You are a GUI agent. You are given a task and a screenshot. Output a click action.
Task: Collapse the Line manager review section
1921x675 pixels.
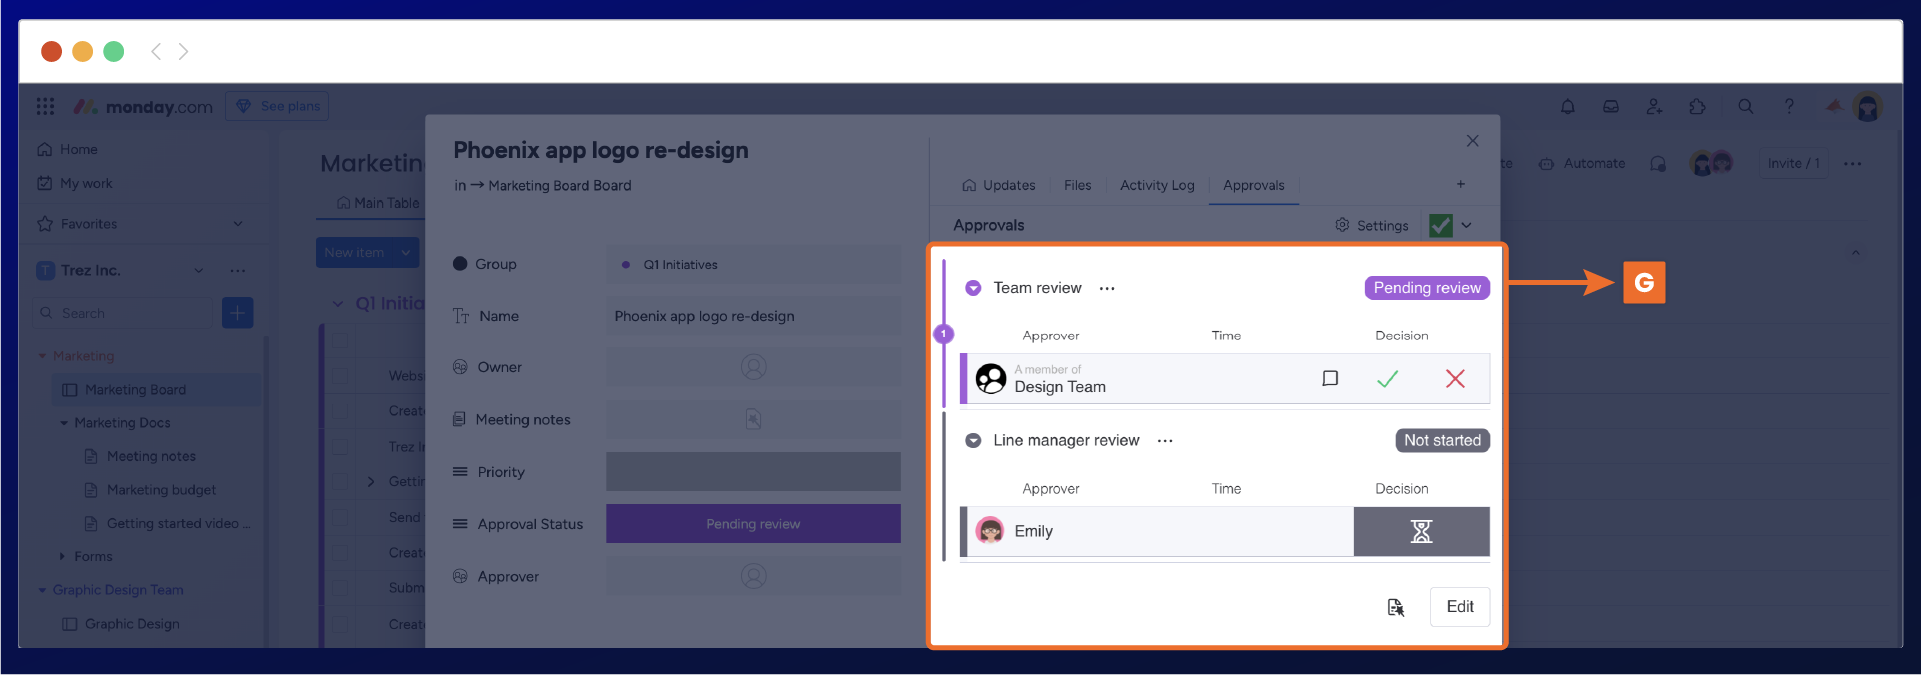point(972,441)
